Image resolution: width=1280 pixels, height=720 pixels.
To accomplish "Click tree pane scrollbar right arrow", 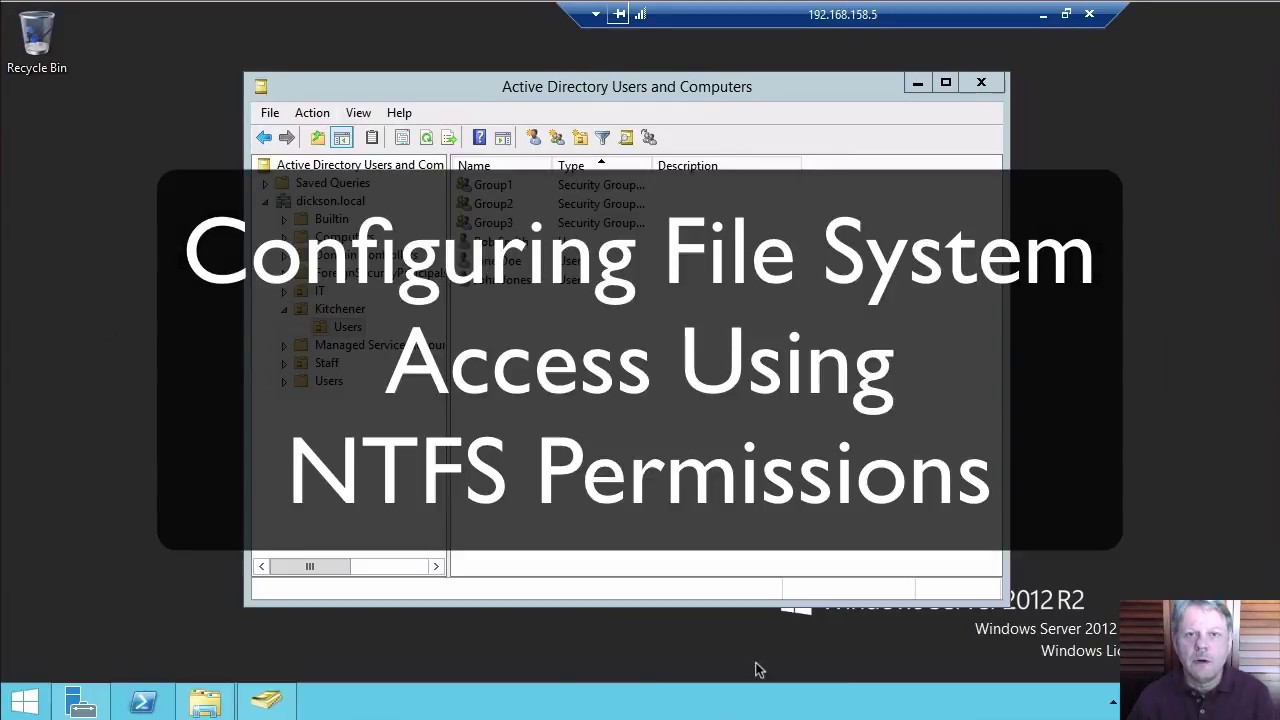I will (436, 567).
